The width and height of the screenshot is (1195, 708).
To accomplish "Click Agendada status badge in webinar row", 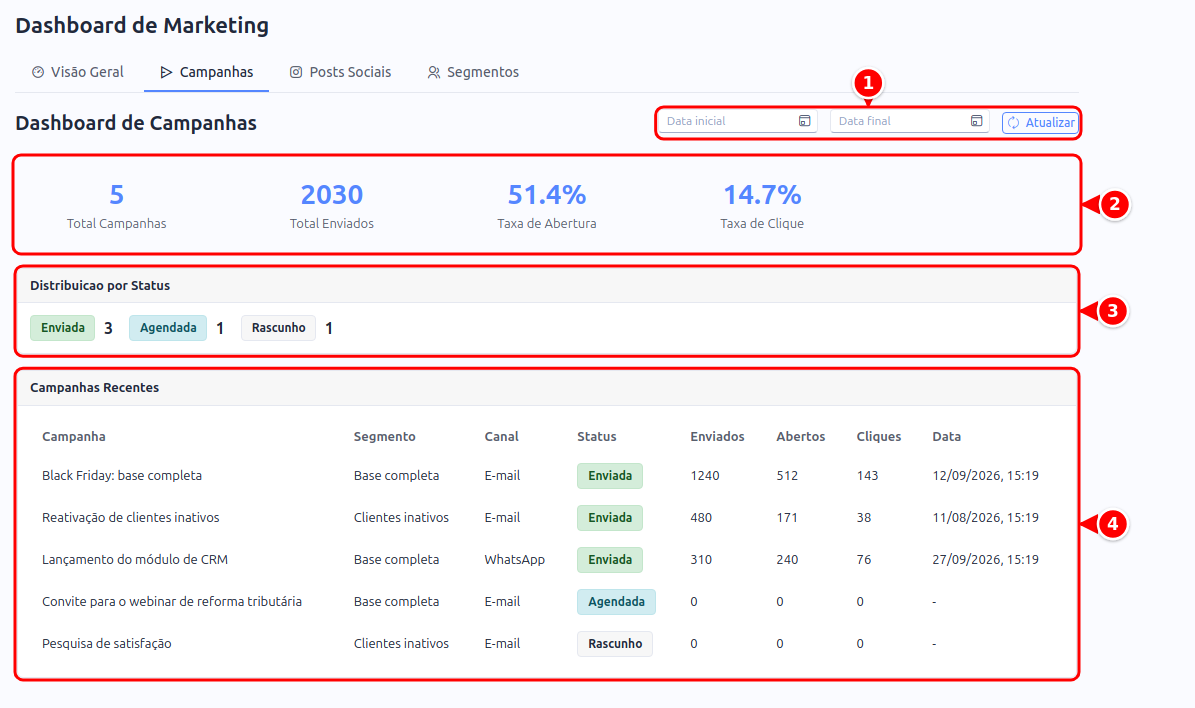I will (x=616, y=601).
